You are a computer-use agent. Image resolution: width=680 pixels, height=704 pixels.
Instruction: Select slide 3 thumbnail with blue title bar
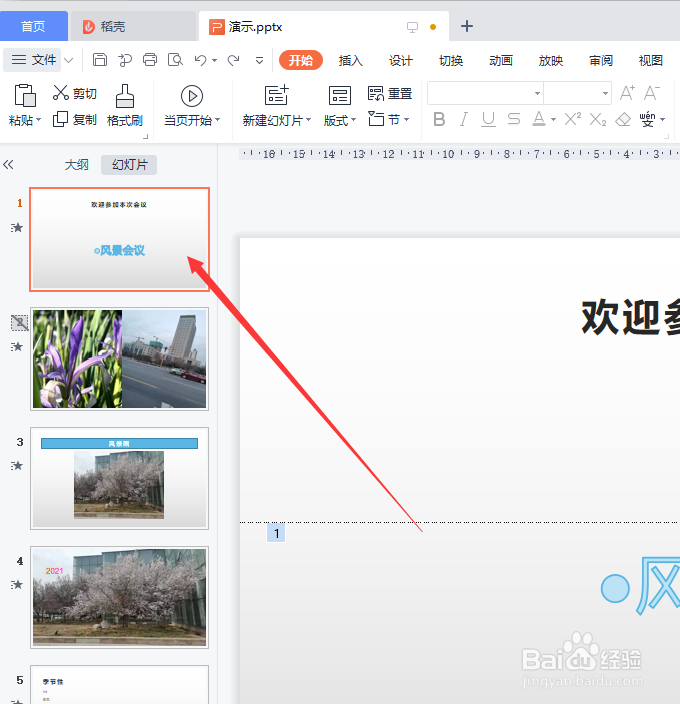click(119, 478)
